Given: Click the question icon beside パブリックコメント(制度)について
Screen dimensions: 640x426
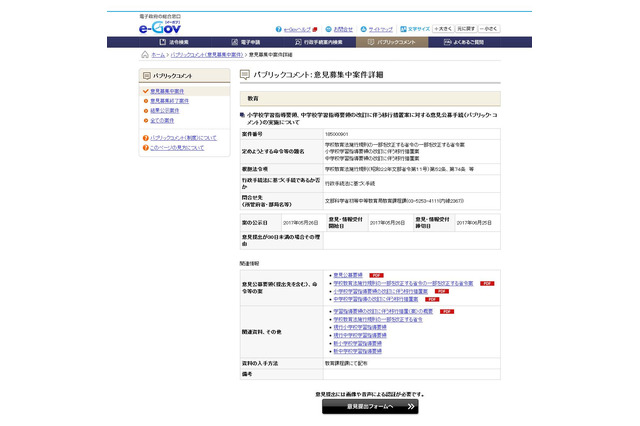Looking at the screenshot, I should [x=146, y=138].
